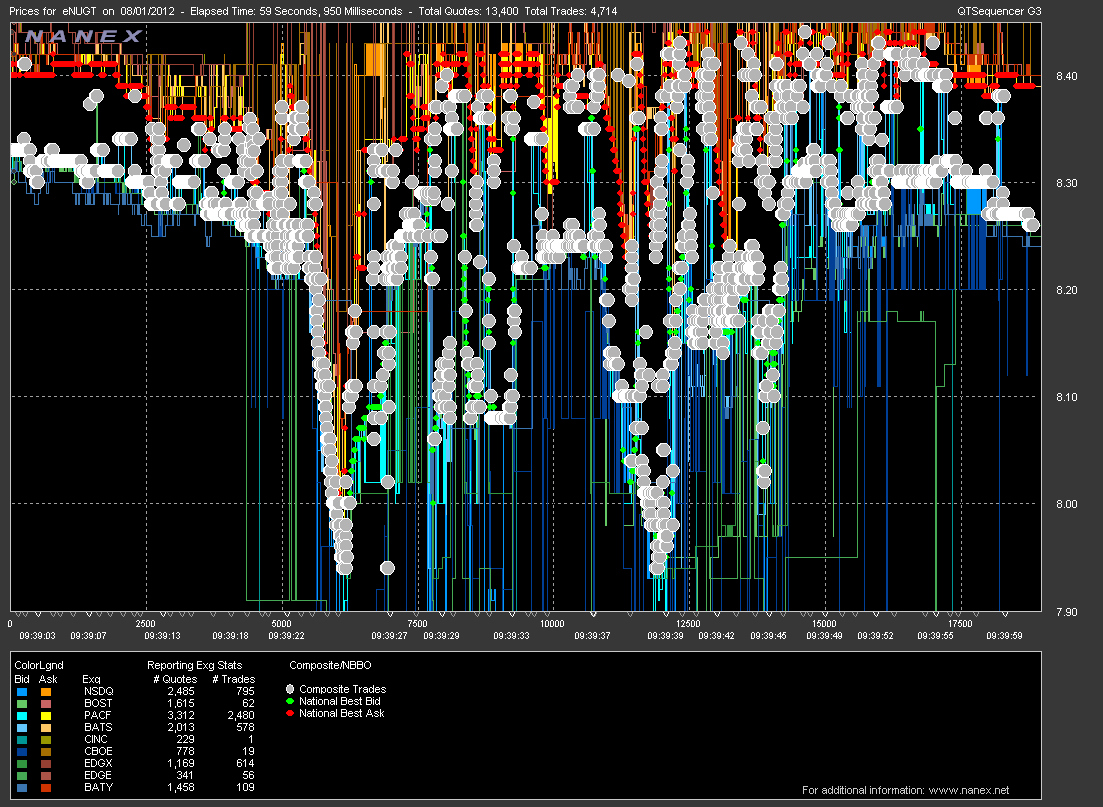Select EDGX trade count 614

(246, 763)
